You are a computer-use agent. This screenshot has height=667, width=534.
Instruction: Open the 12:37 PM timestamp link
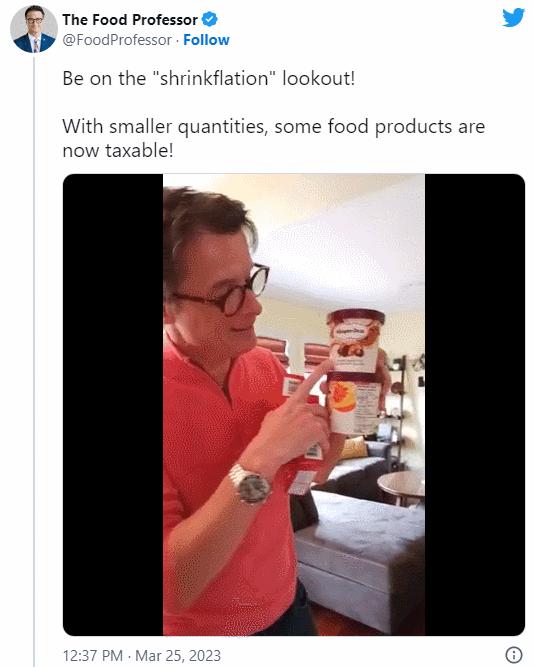(92, 655)
